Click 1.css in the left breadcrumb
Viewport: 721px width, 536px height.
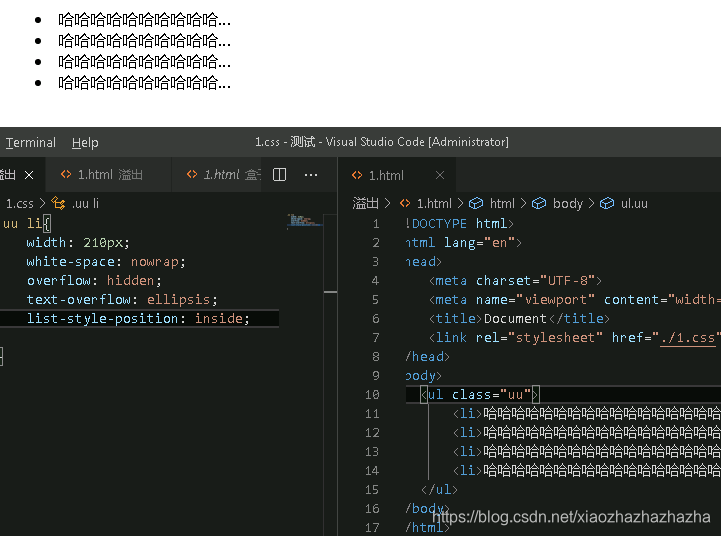pos(20,204)
